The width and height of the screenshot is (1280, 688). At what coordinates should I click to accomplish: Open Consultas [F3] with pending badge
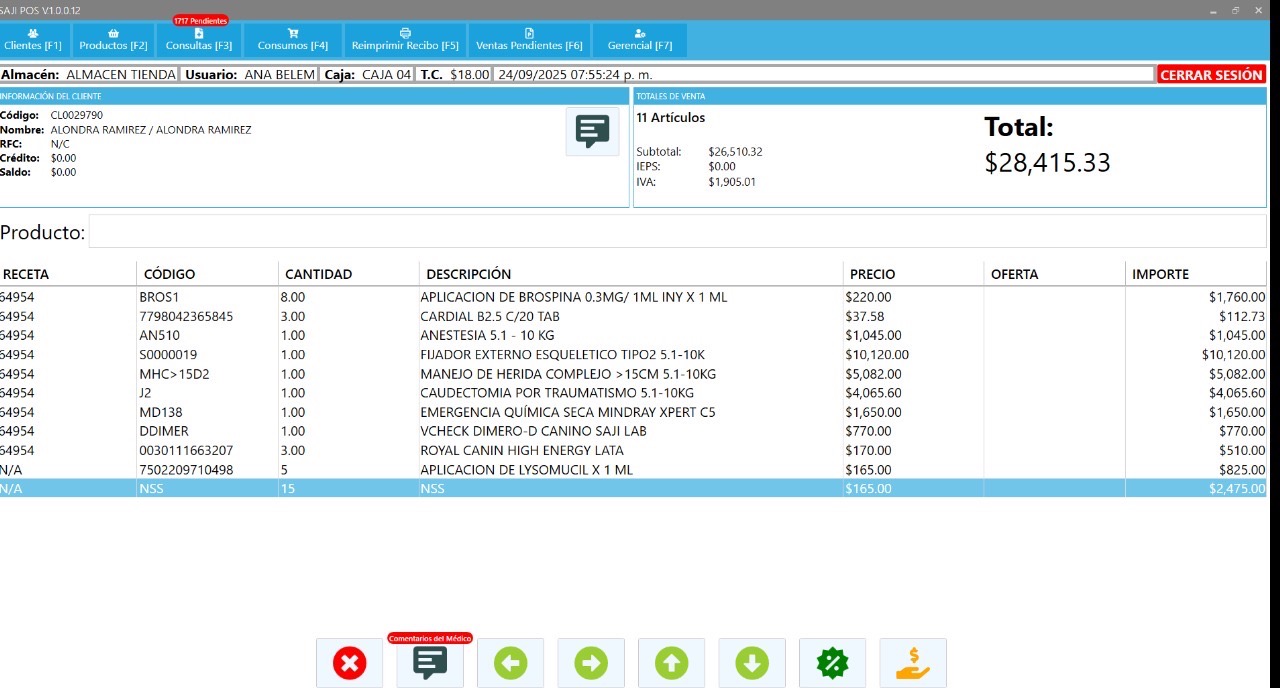pyautogui.click(x=198, y=40)
